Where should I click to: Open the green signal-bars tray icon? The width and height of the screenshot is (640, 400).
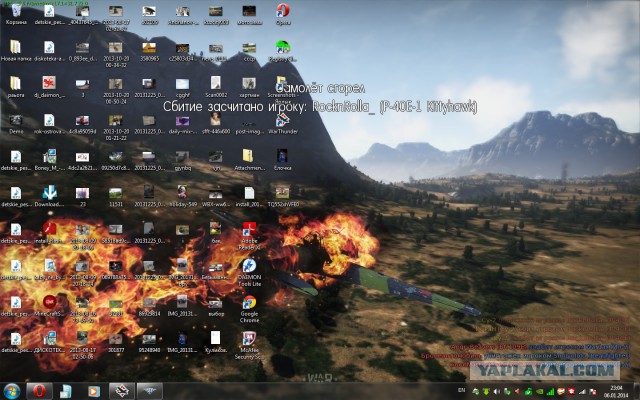(x=551, y=391)
